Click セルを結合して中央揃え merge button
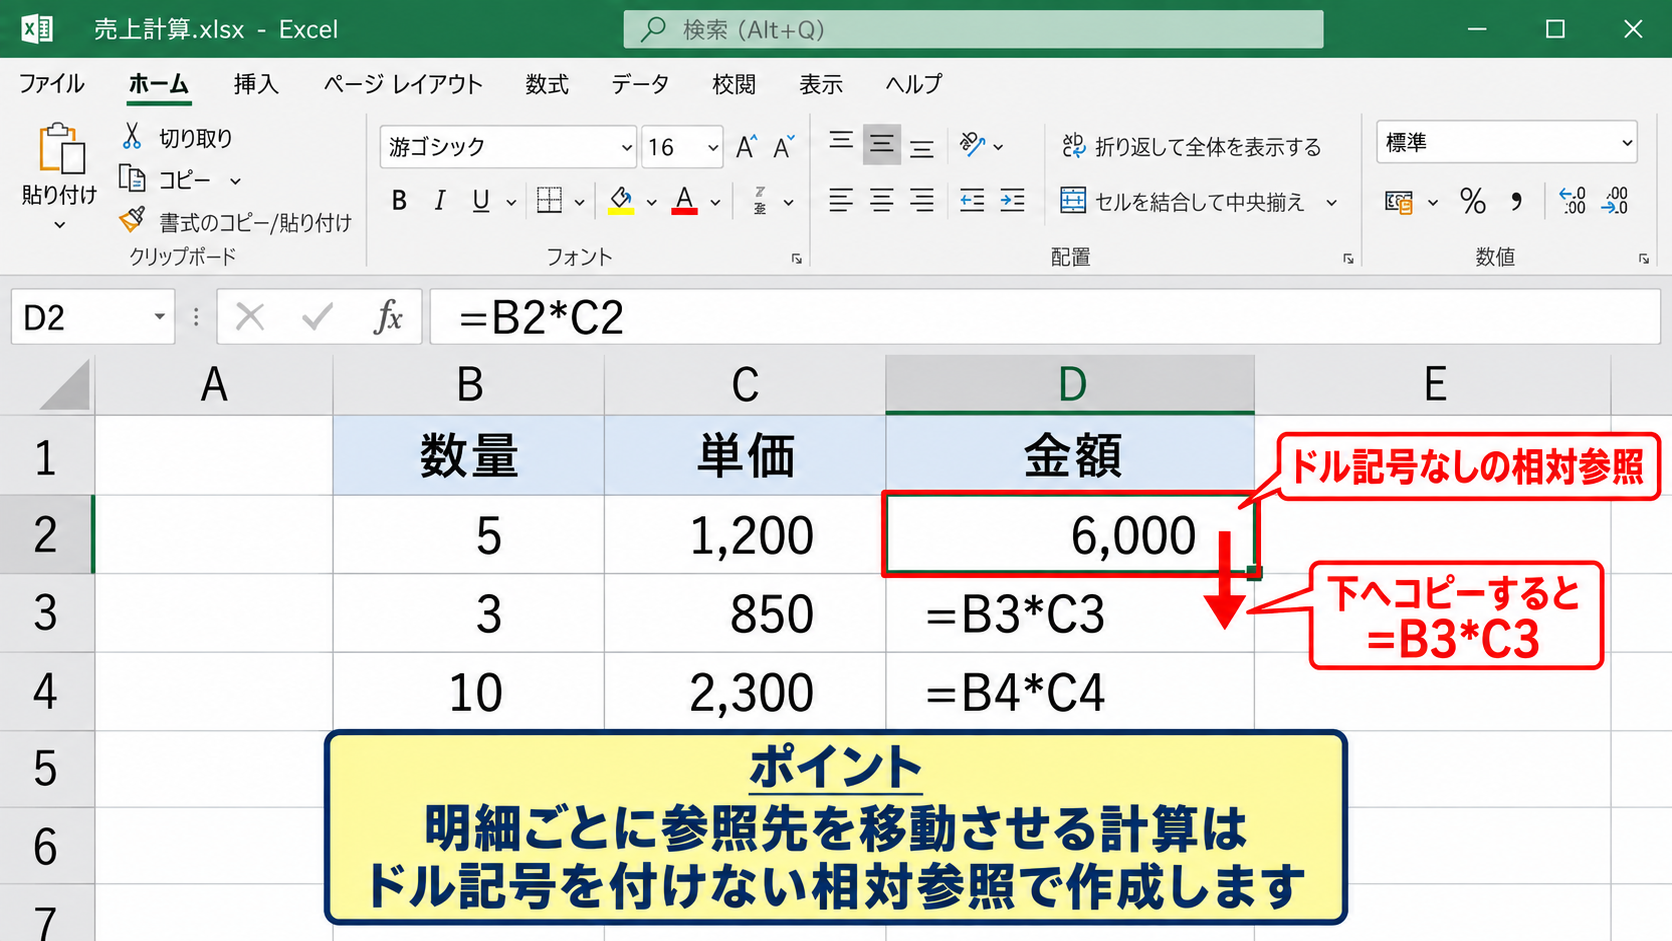Image resolution: width=1672 pixels, height=941 pixels. click(x=1182, y=202)
